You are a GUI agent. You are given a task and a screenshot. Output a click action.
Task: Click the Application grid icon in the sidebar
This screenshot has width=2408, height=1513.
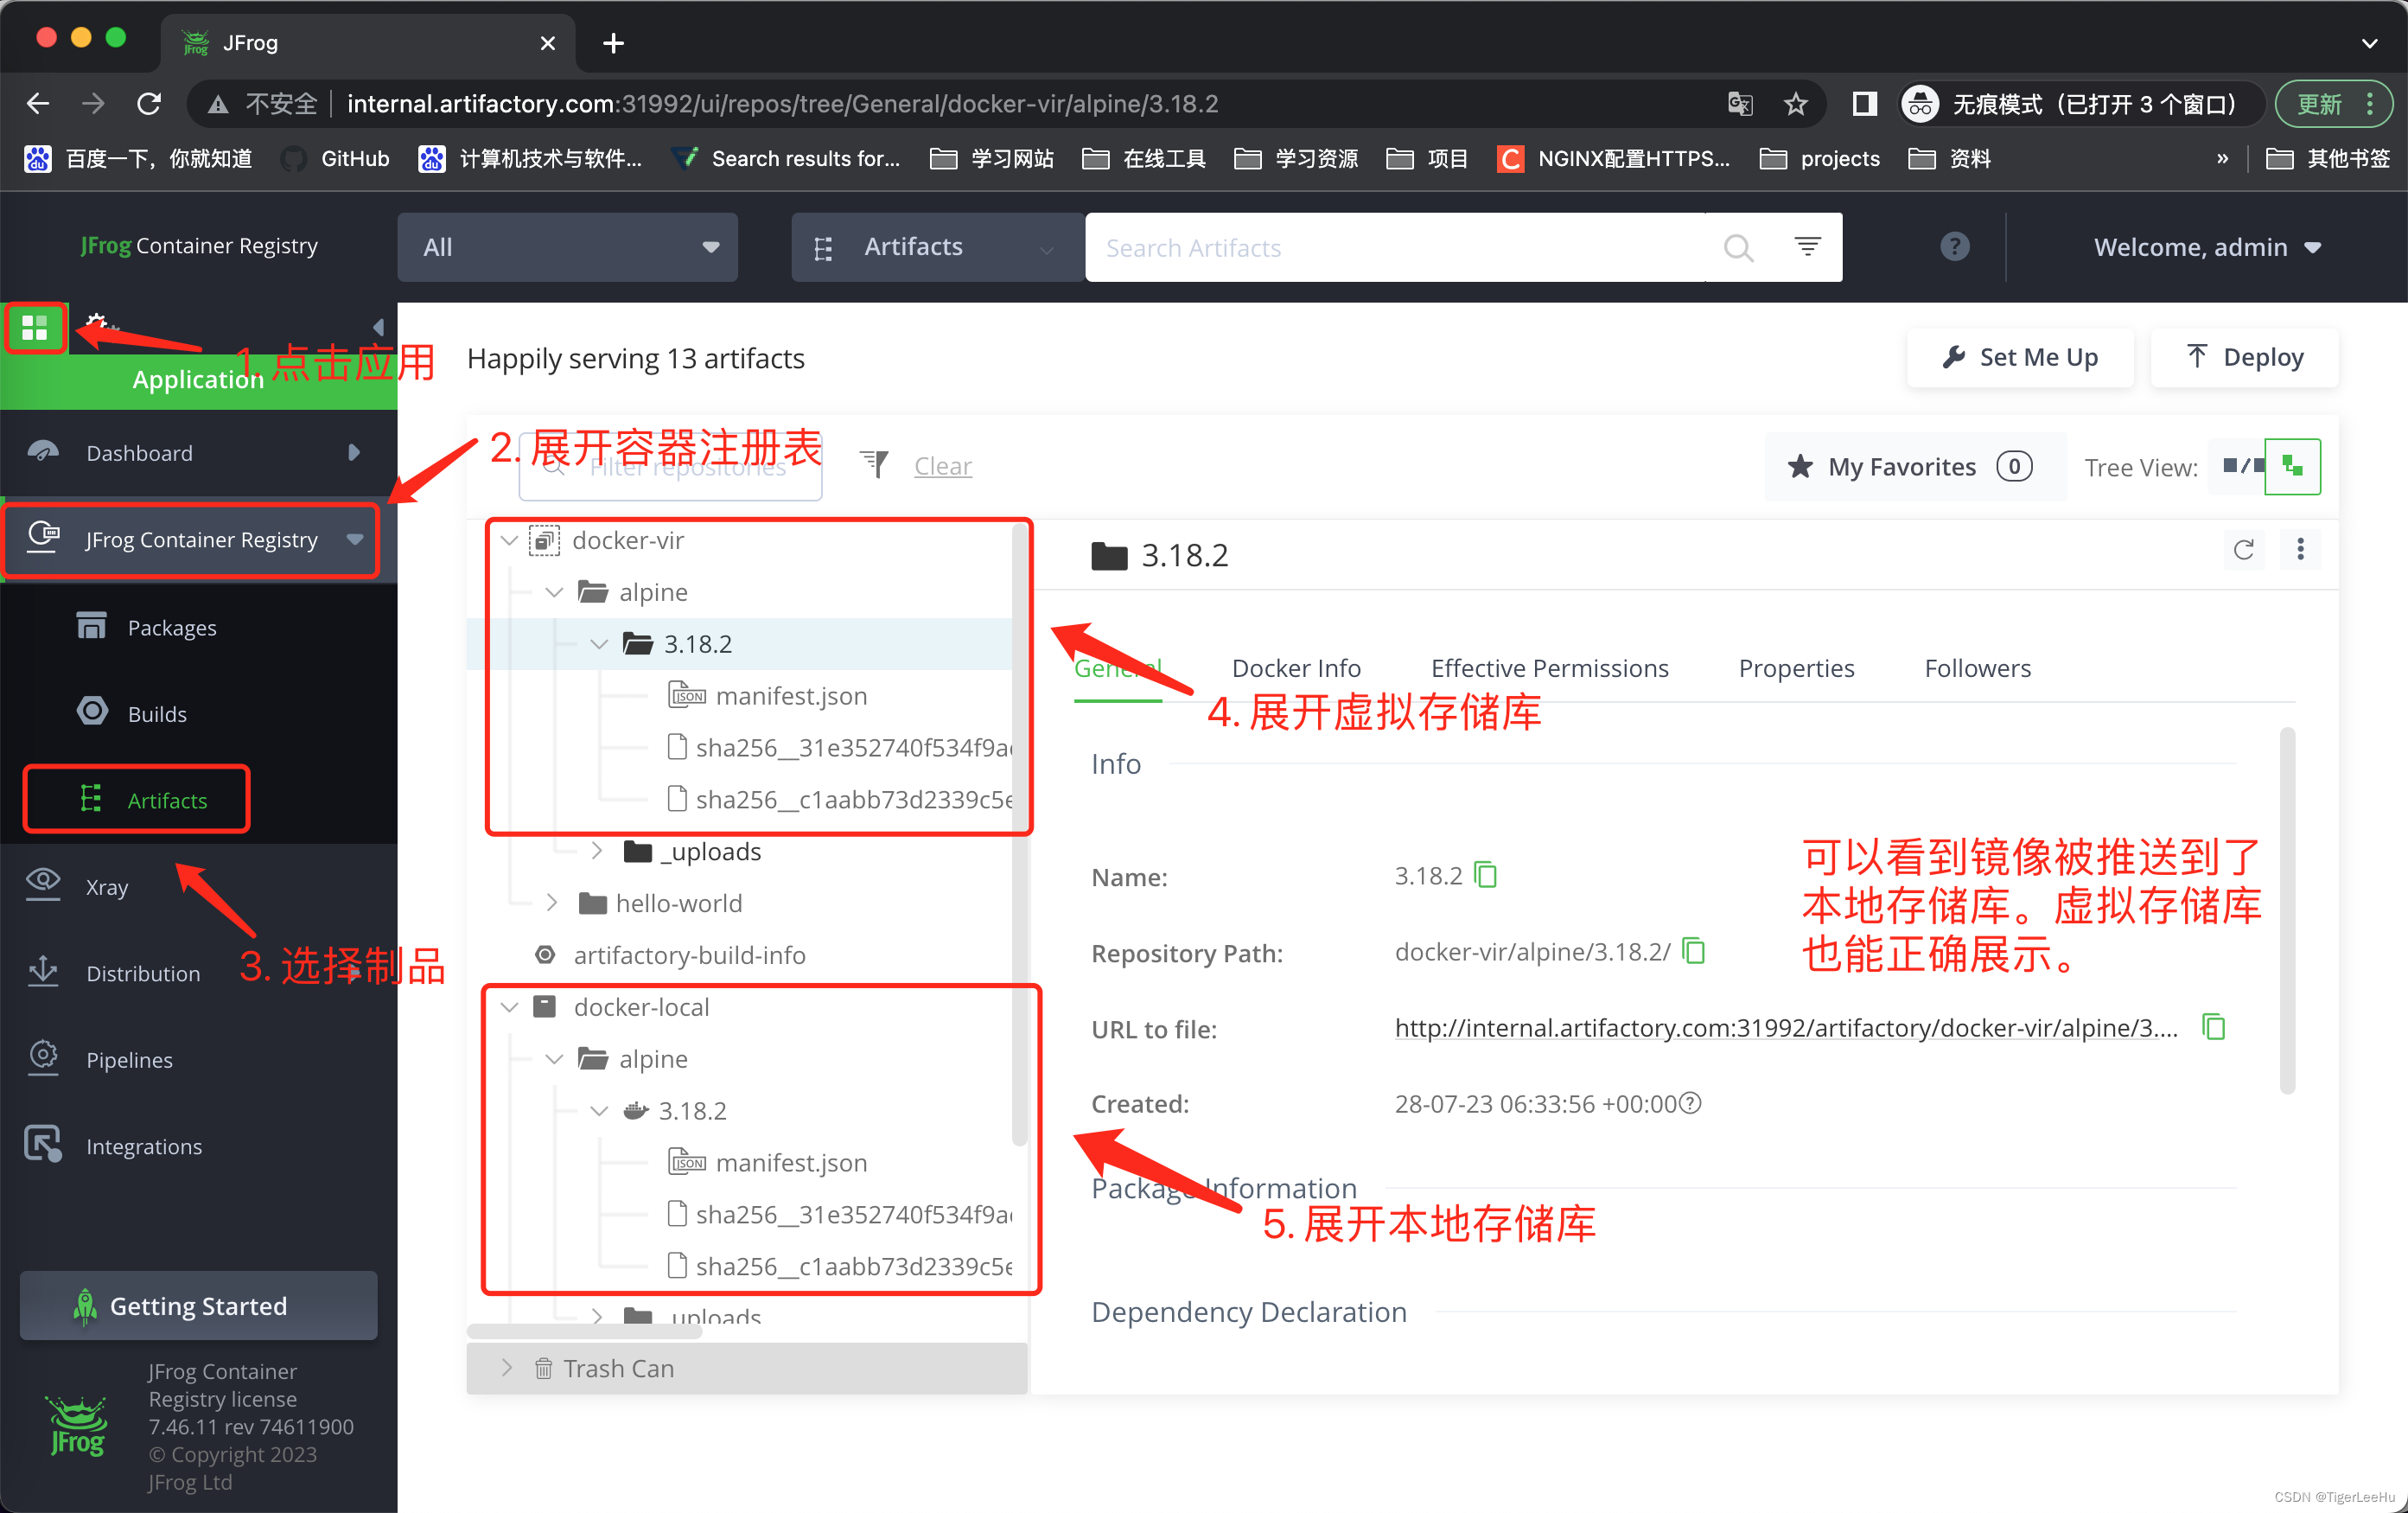(35, 327)
